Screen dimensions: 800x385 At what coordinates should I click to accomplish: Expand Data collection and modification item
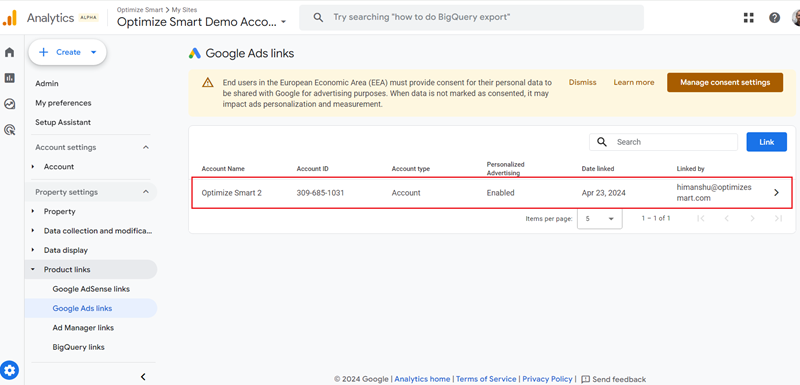point(33,231)
